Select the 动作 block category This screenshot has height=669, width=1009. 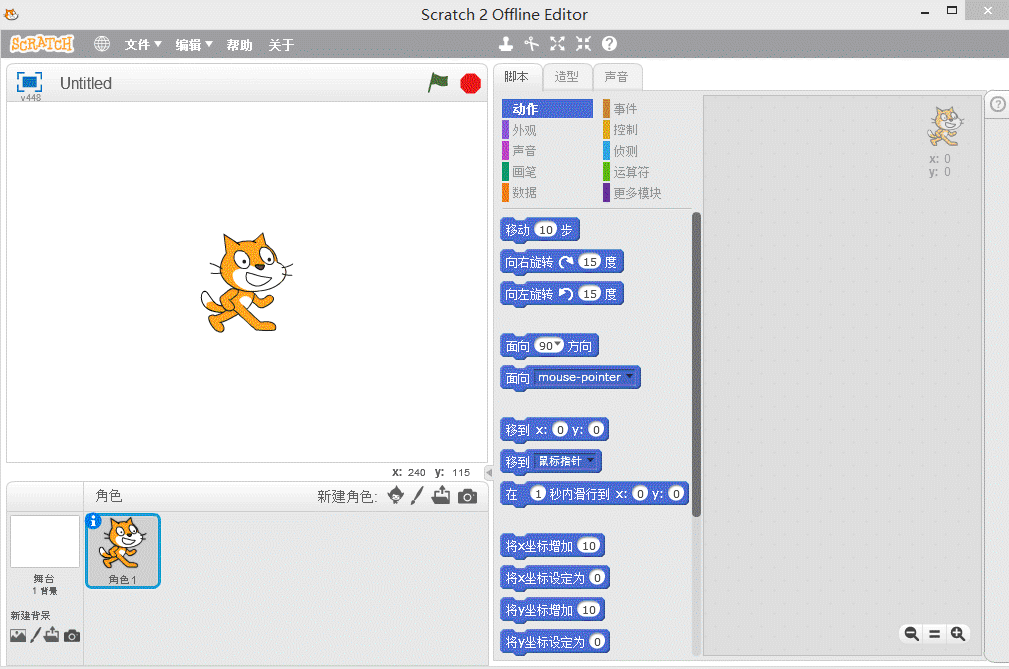coord(547,109)
